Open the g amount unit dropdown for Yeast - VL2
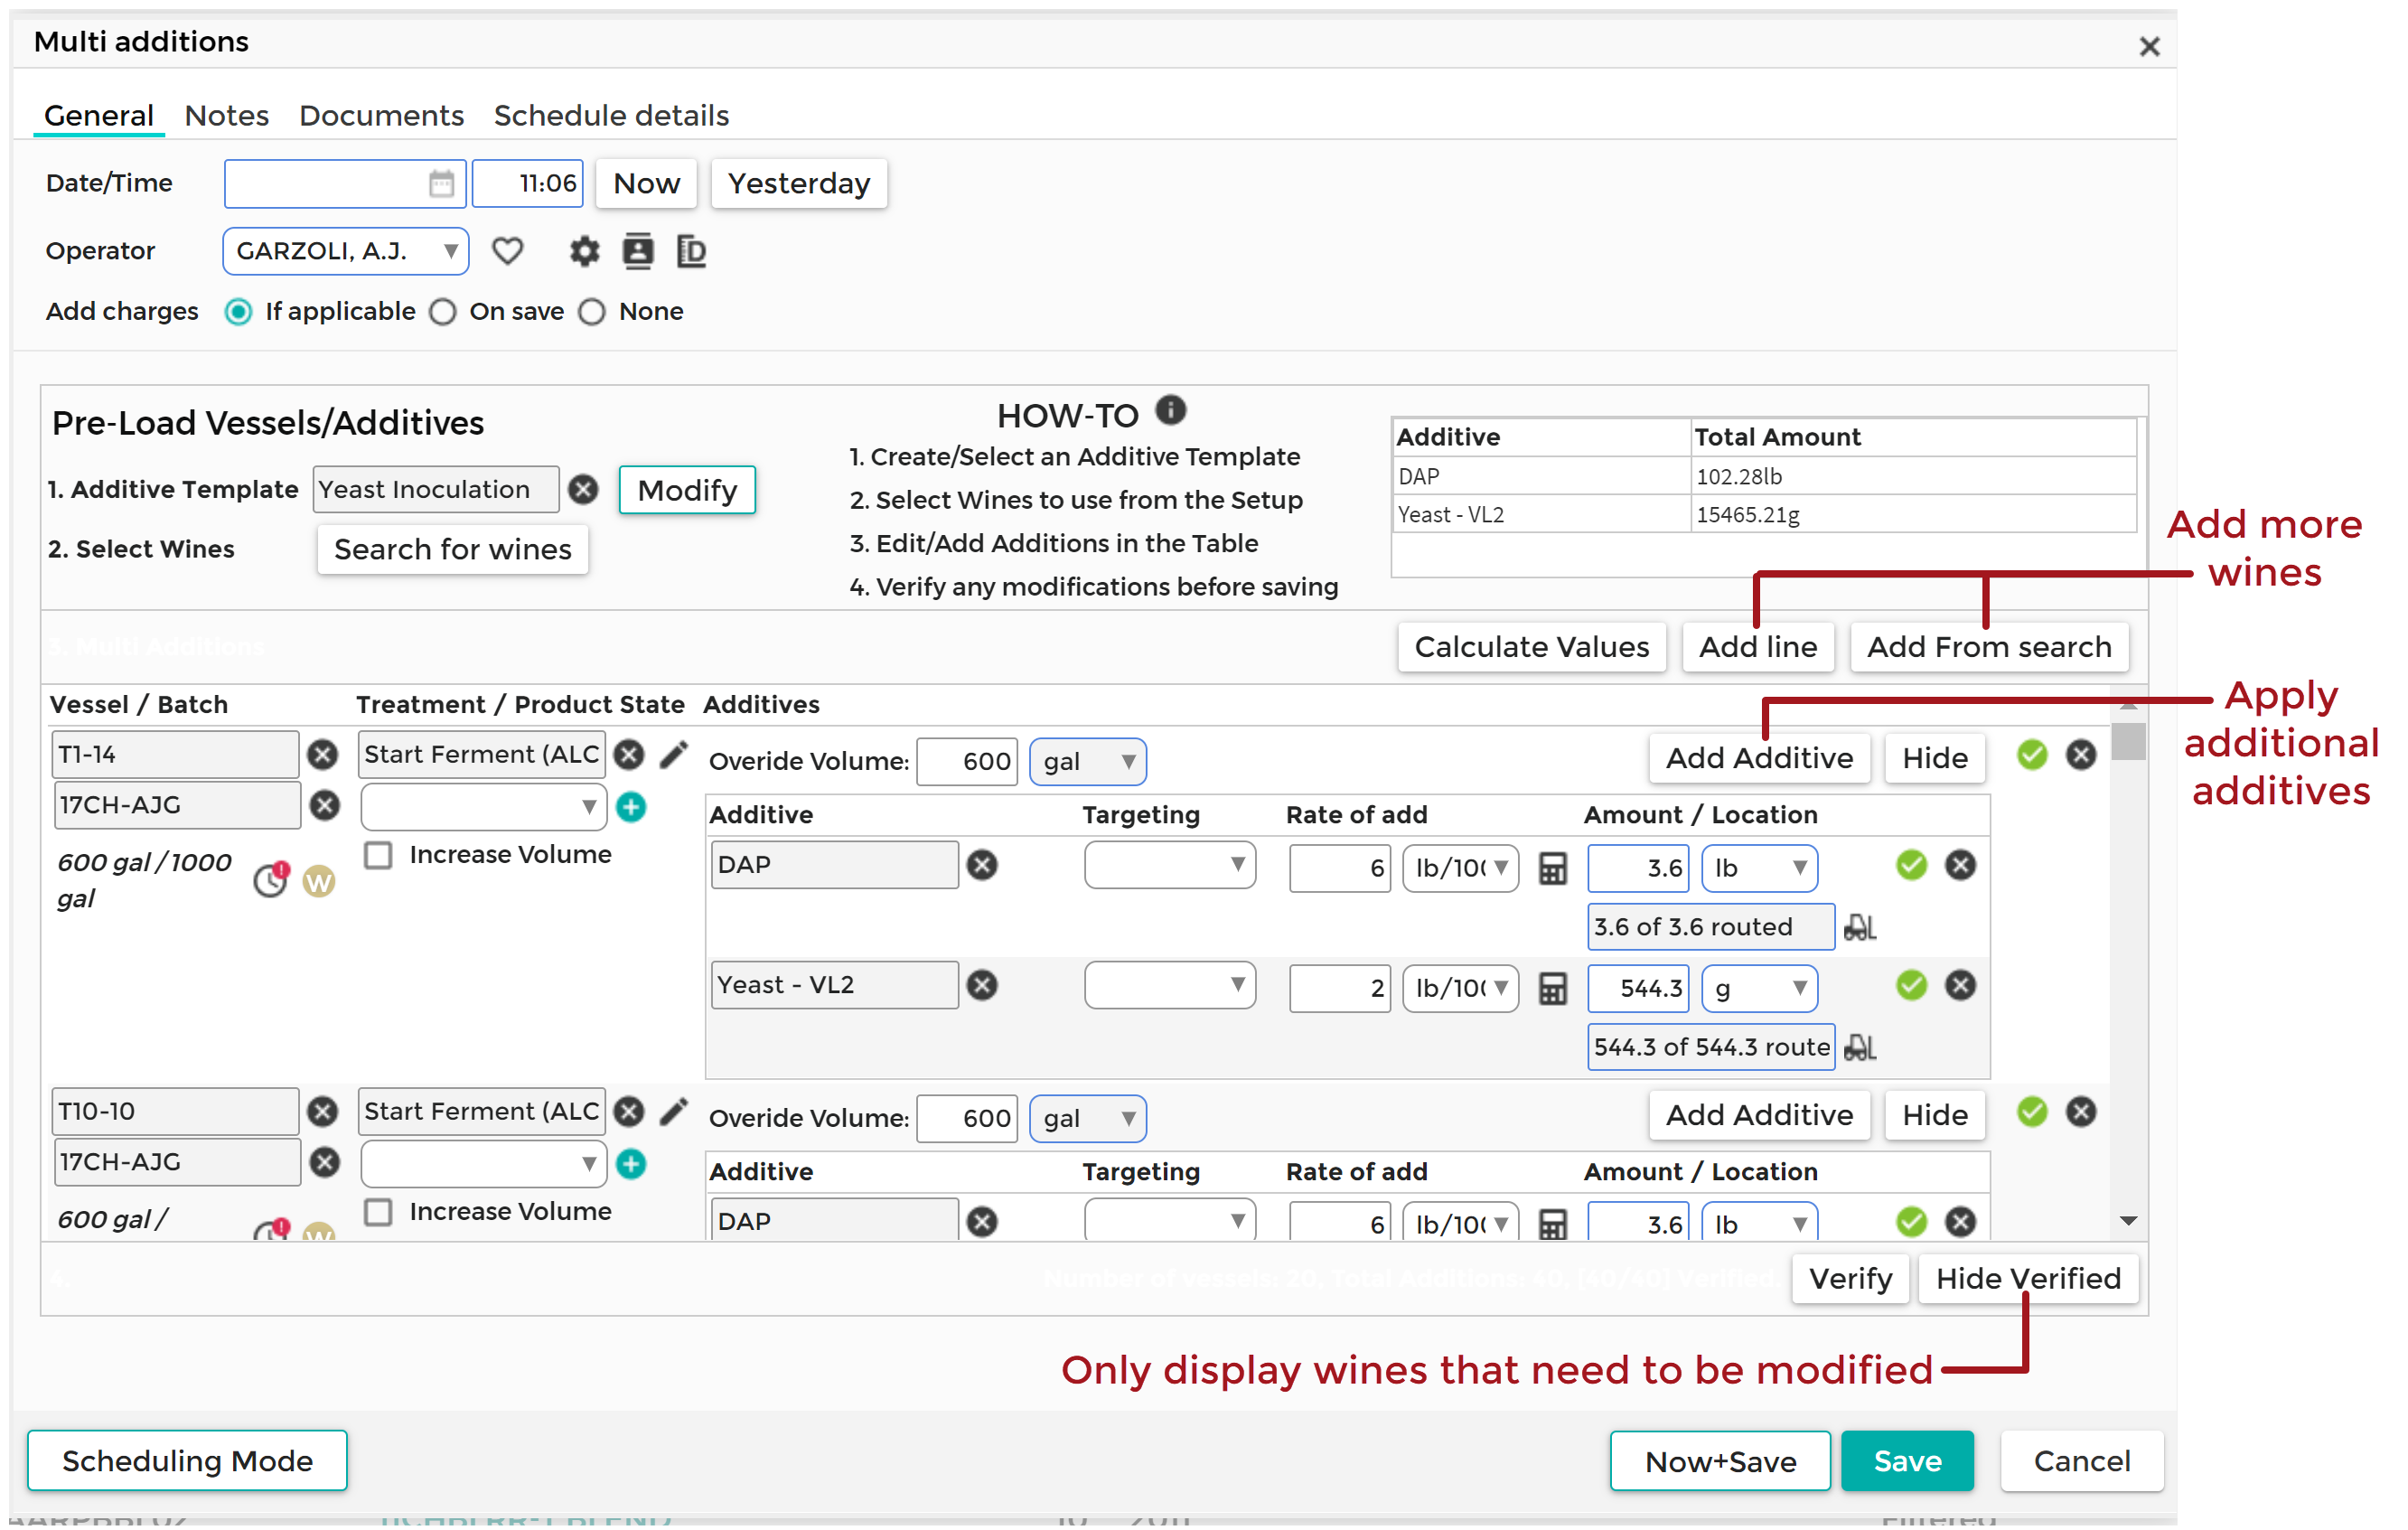 click(x=1760, y=988)
